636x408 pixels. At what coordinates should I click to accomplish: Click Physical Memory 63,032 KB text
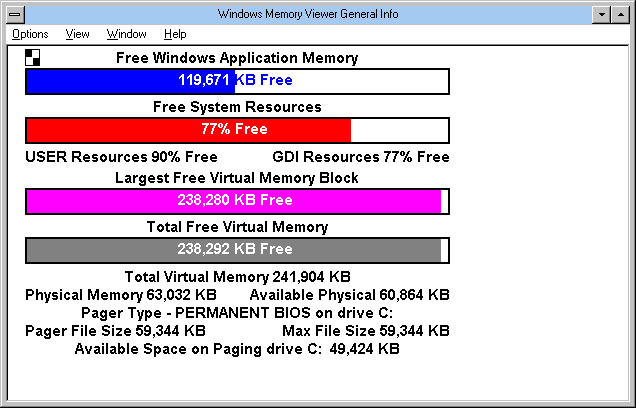pos(121,295)
